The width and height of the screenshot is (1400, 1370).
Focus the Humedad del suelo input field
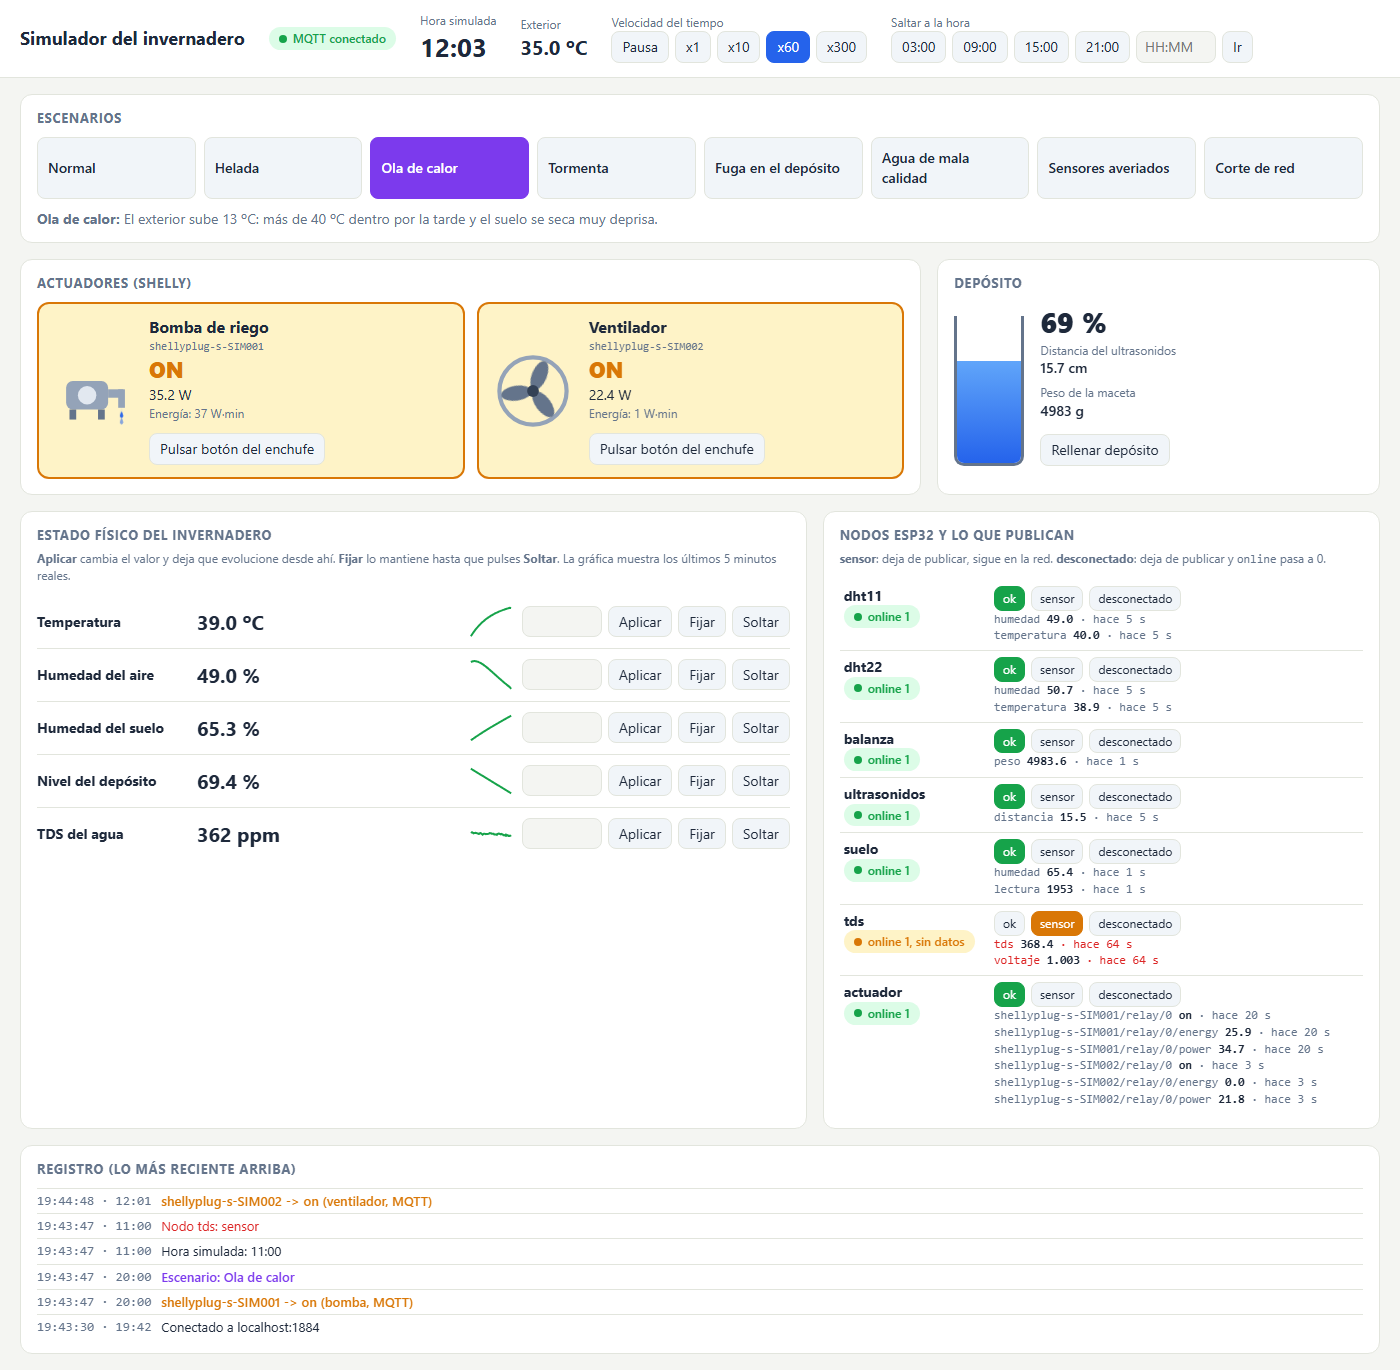click(x=562, y=728)
